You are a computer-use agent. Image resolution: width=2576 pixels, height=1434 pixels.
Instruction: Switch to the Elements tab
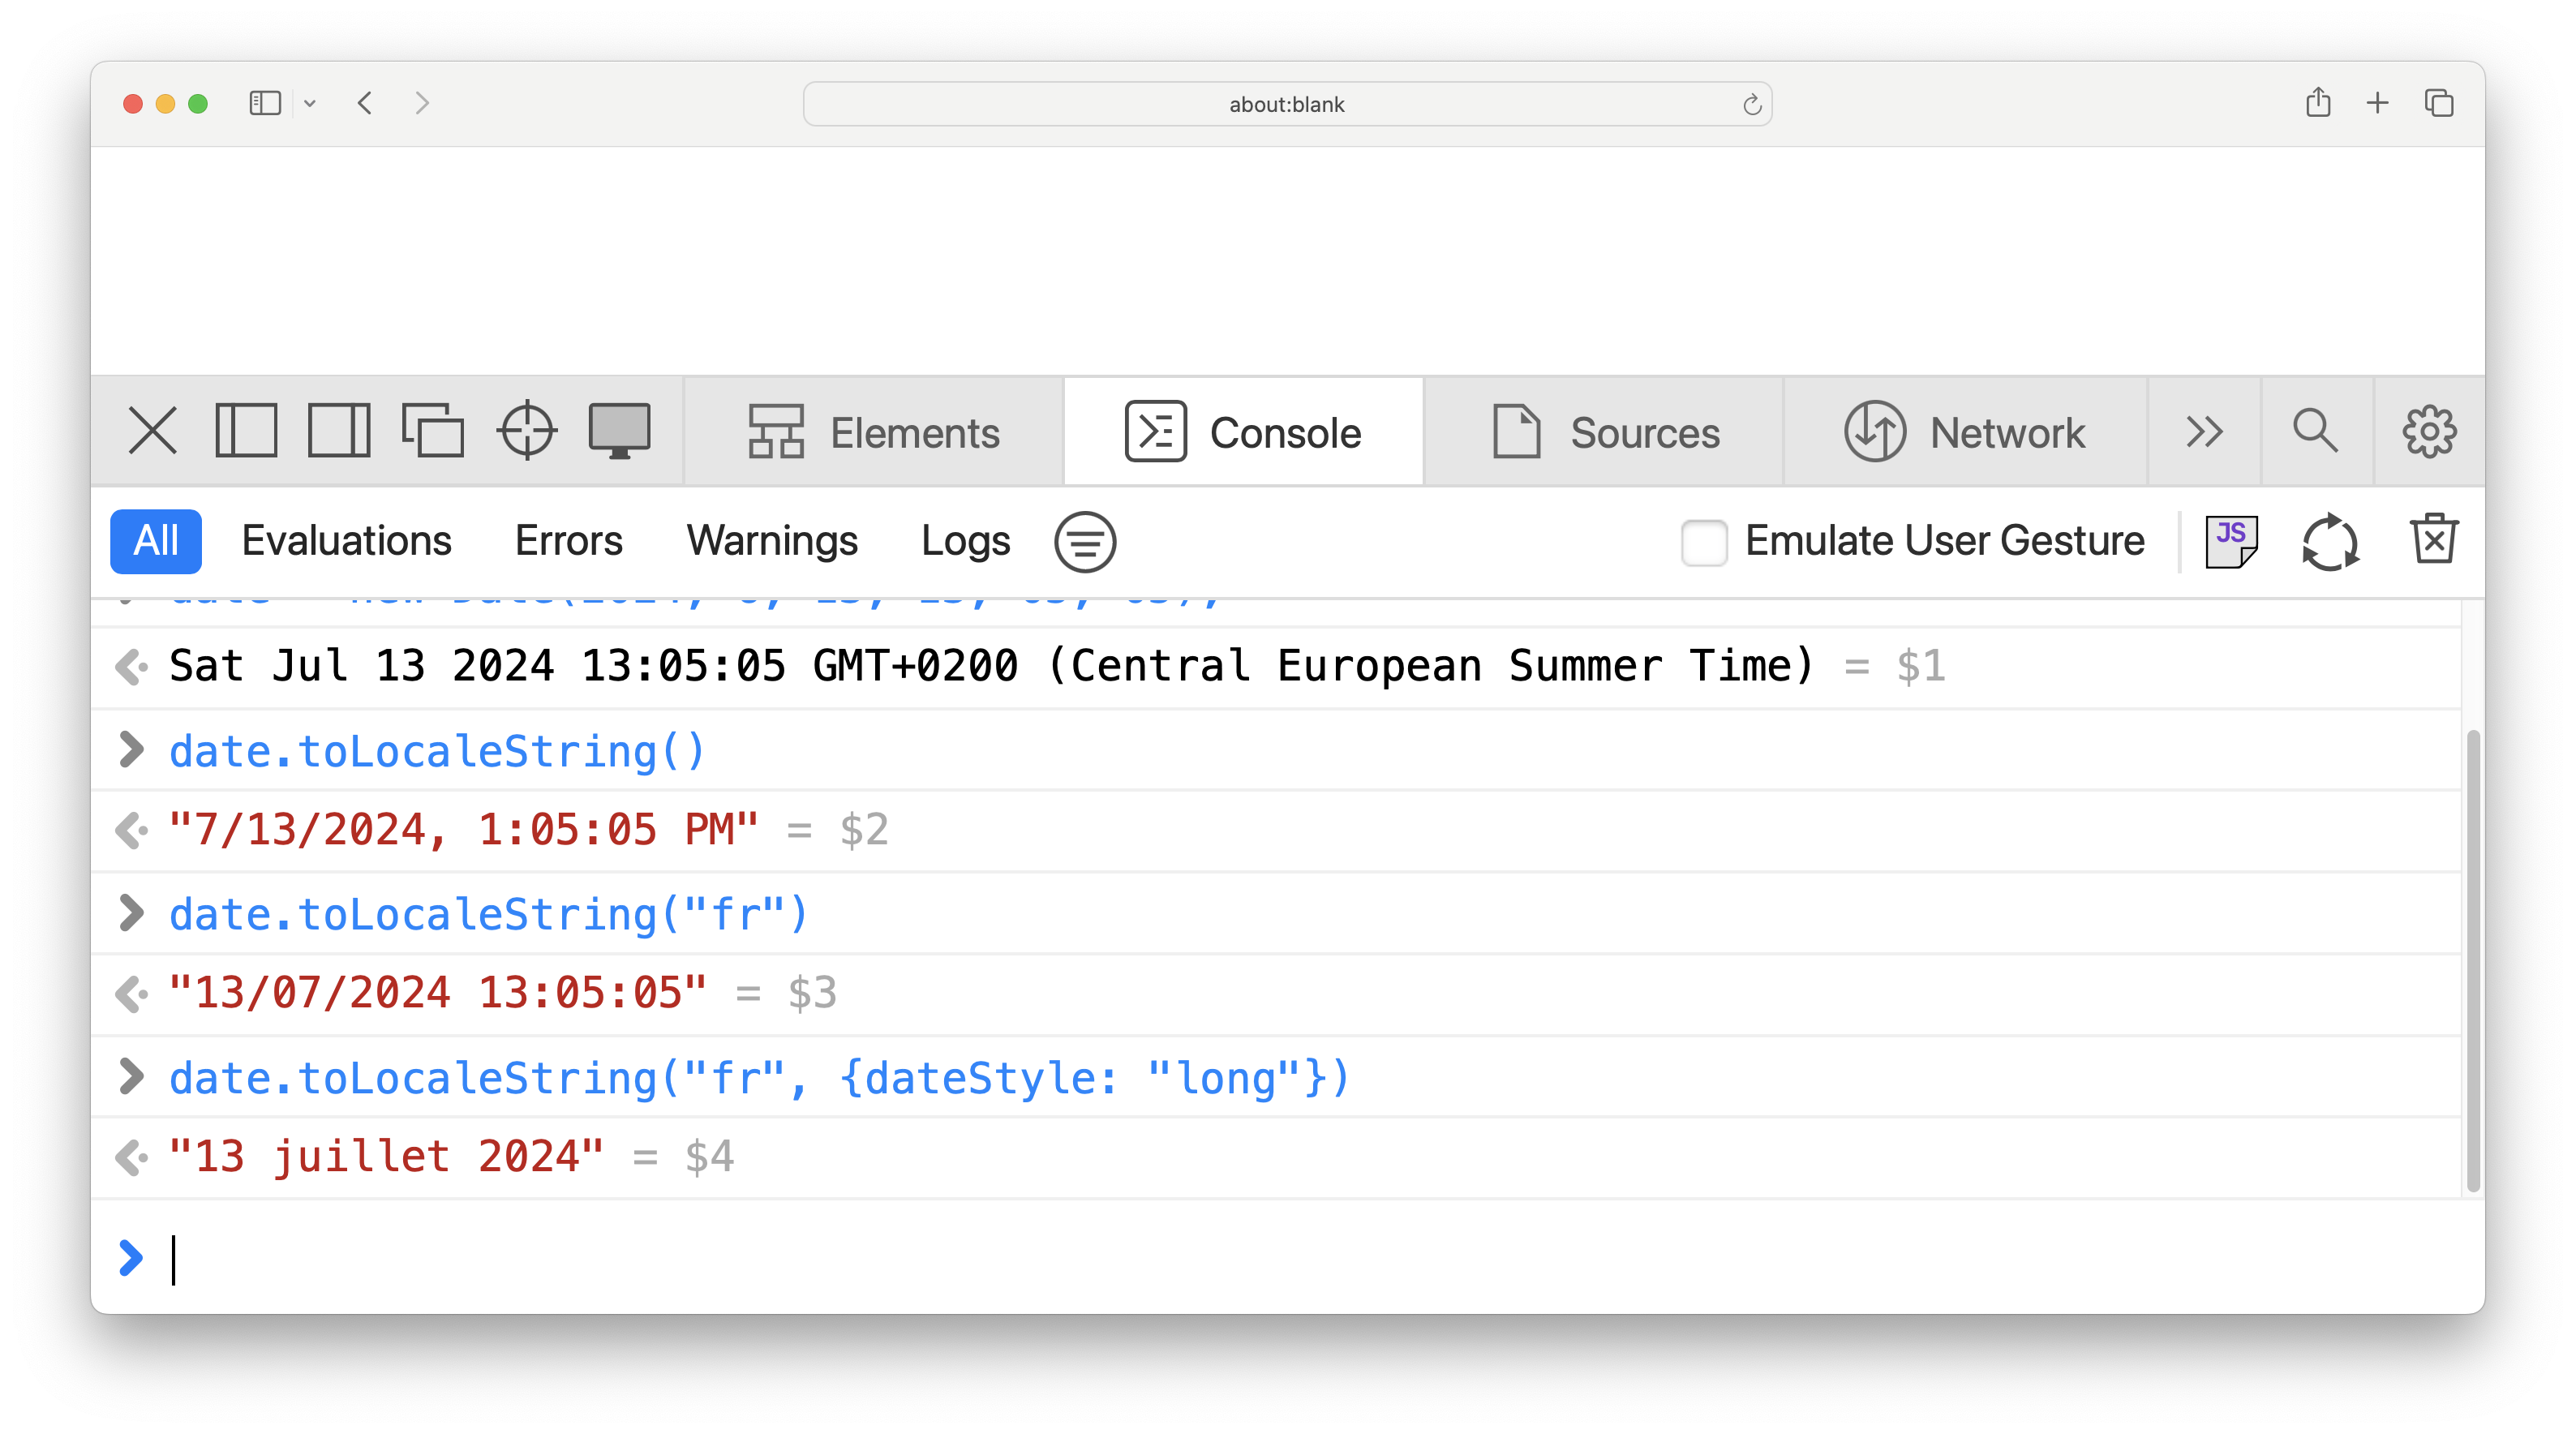(874, 432)
